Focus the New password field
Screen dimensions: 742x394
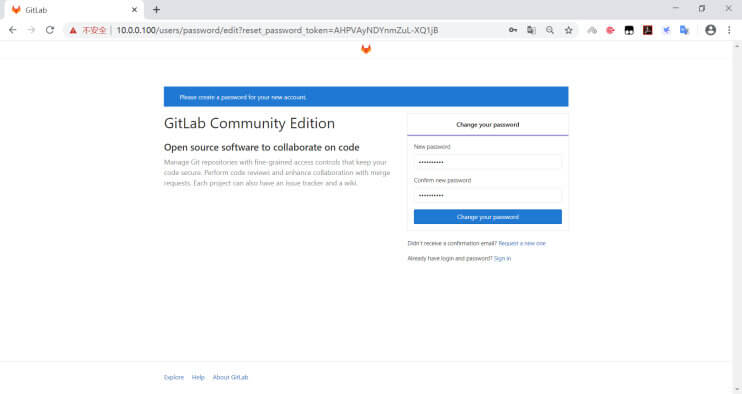click(x=487, y=162)
